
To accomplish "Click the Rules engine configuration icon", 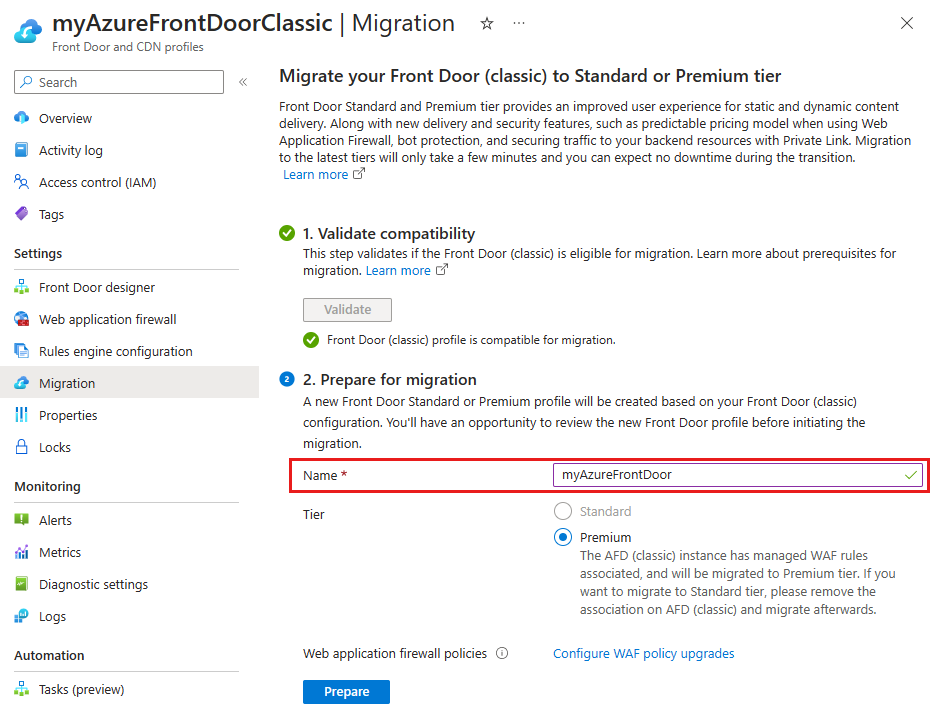I will (21, 351).
